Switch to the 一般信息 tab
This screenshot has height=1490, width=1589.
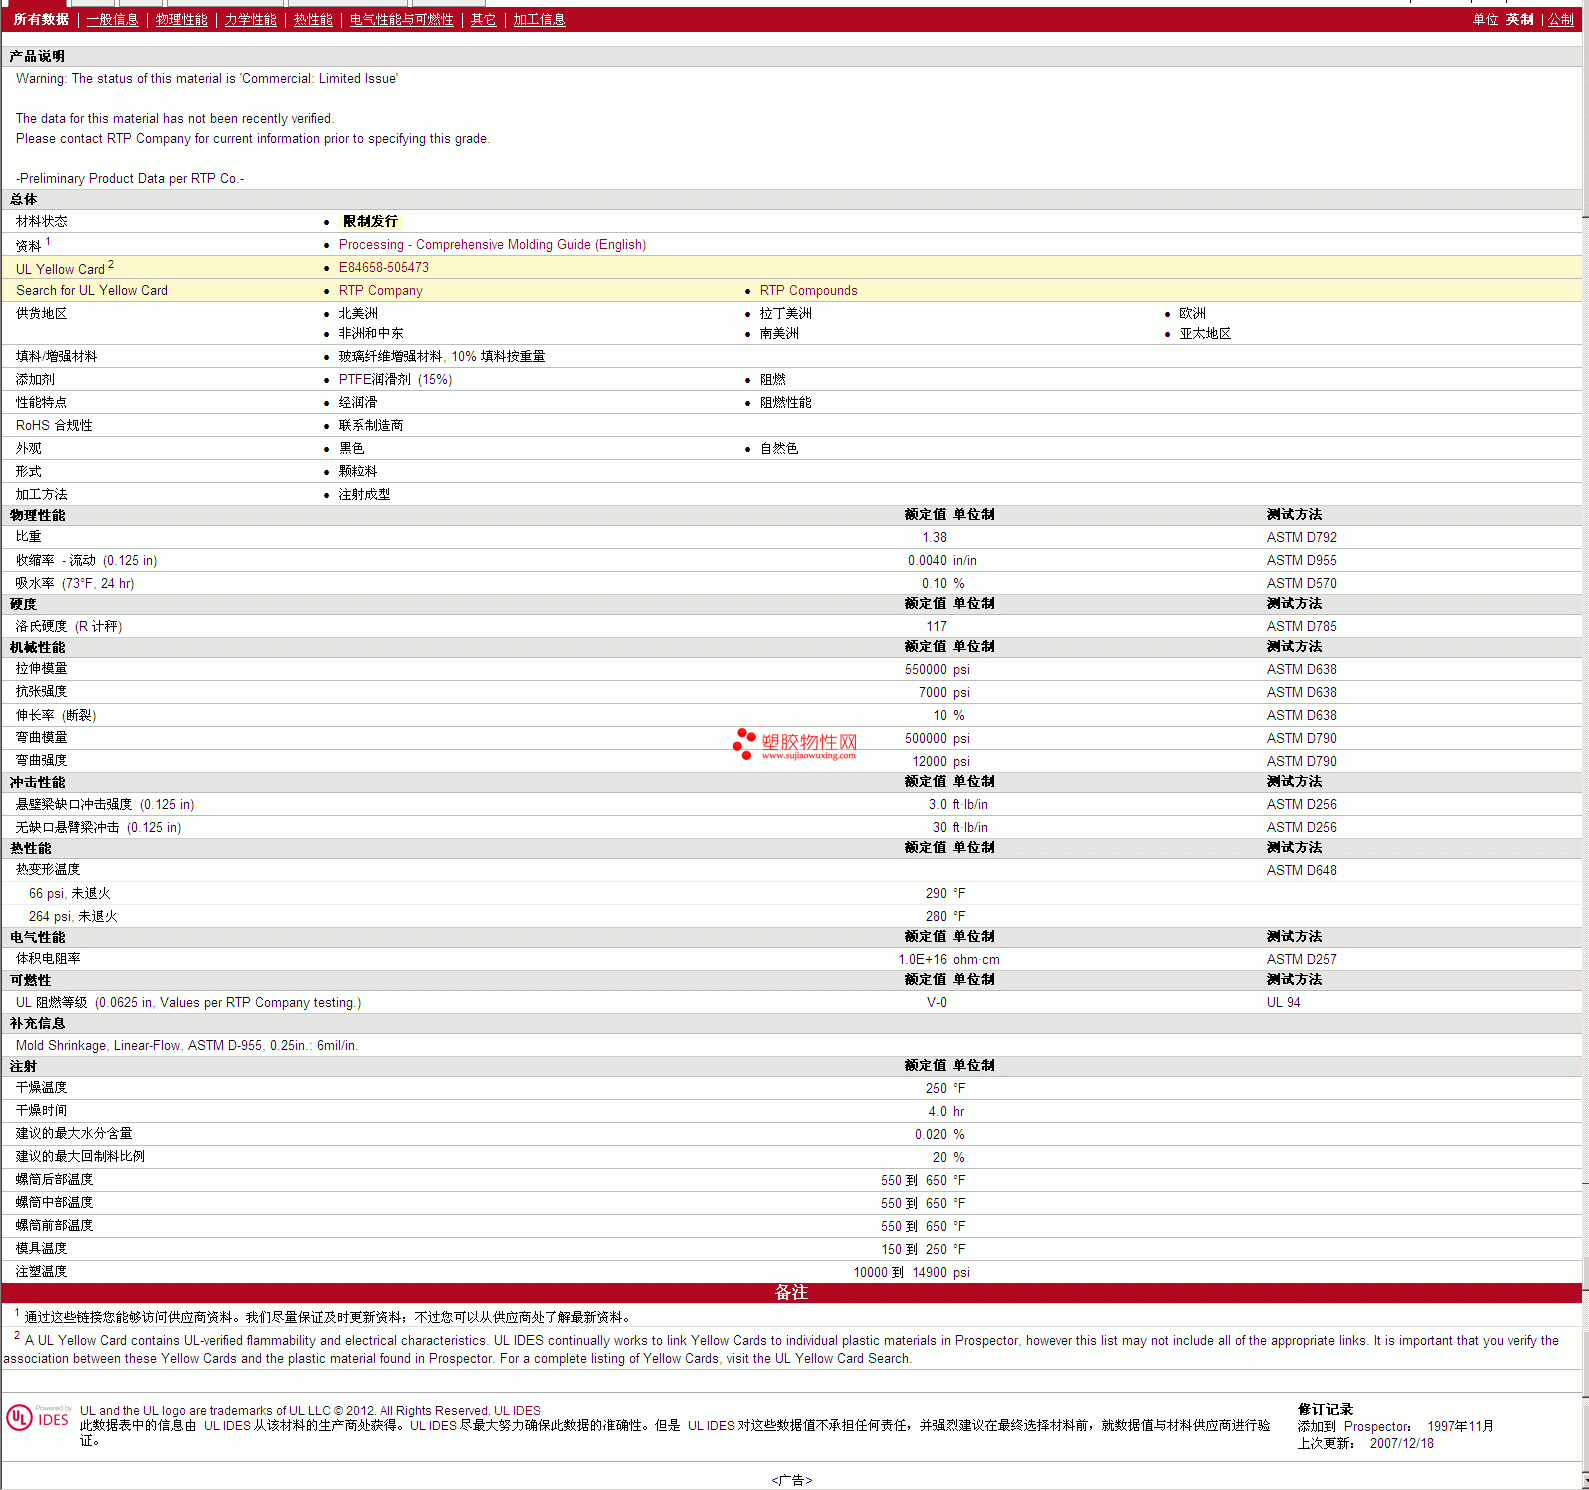(112, 20)
